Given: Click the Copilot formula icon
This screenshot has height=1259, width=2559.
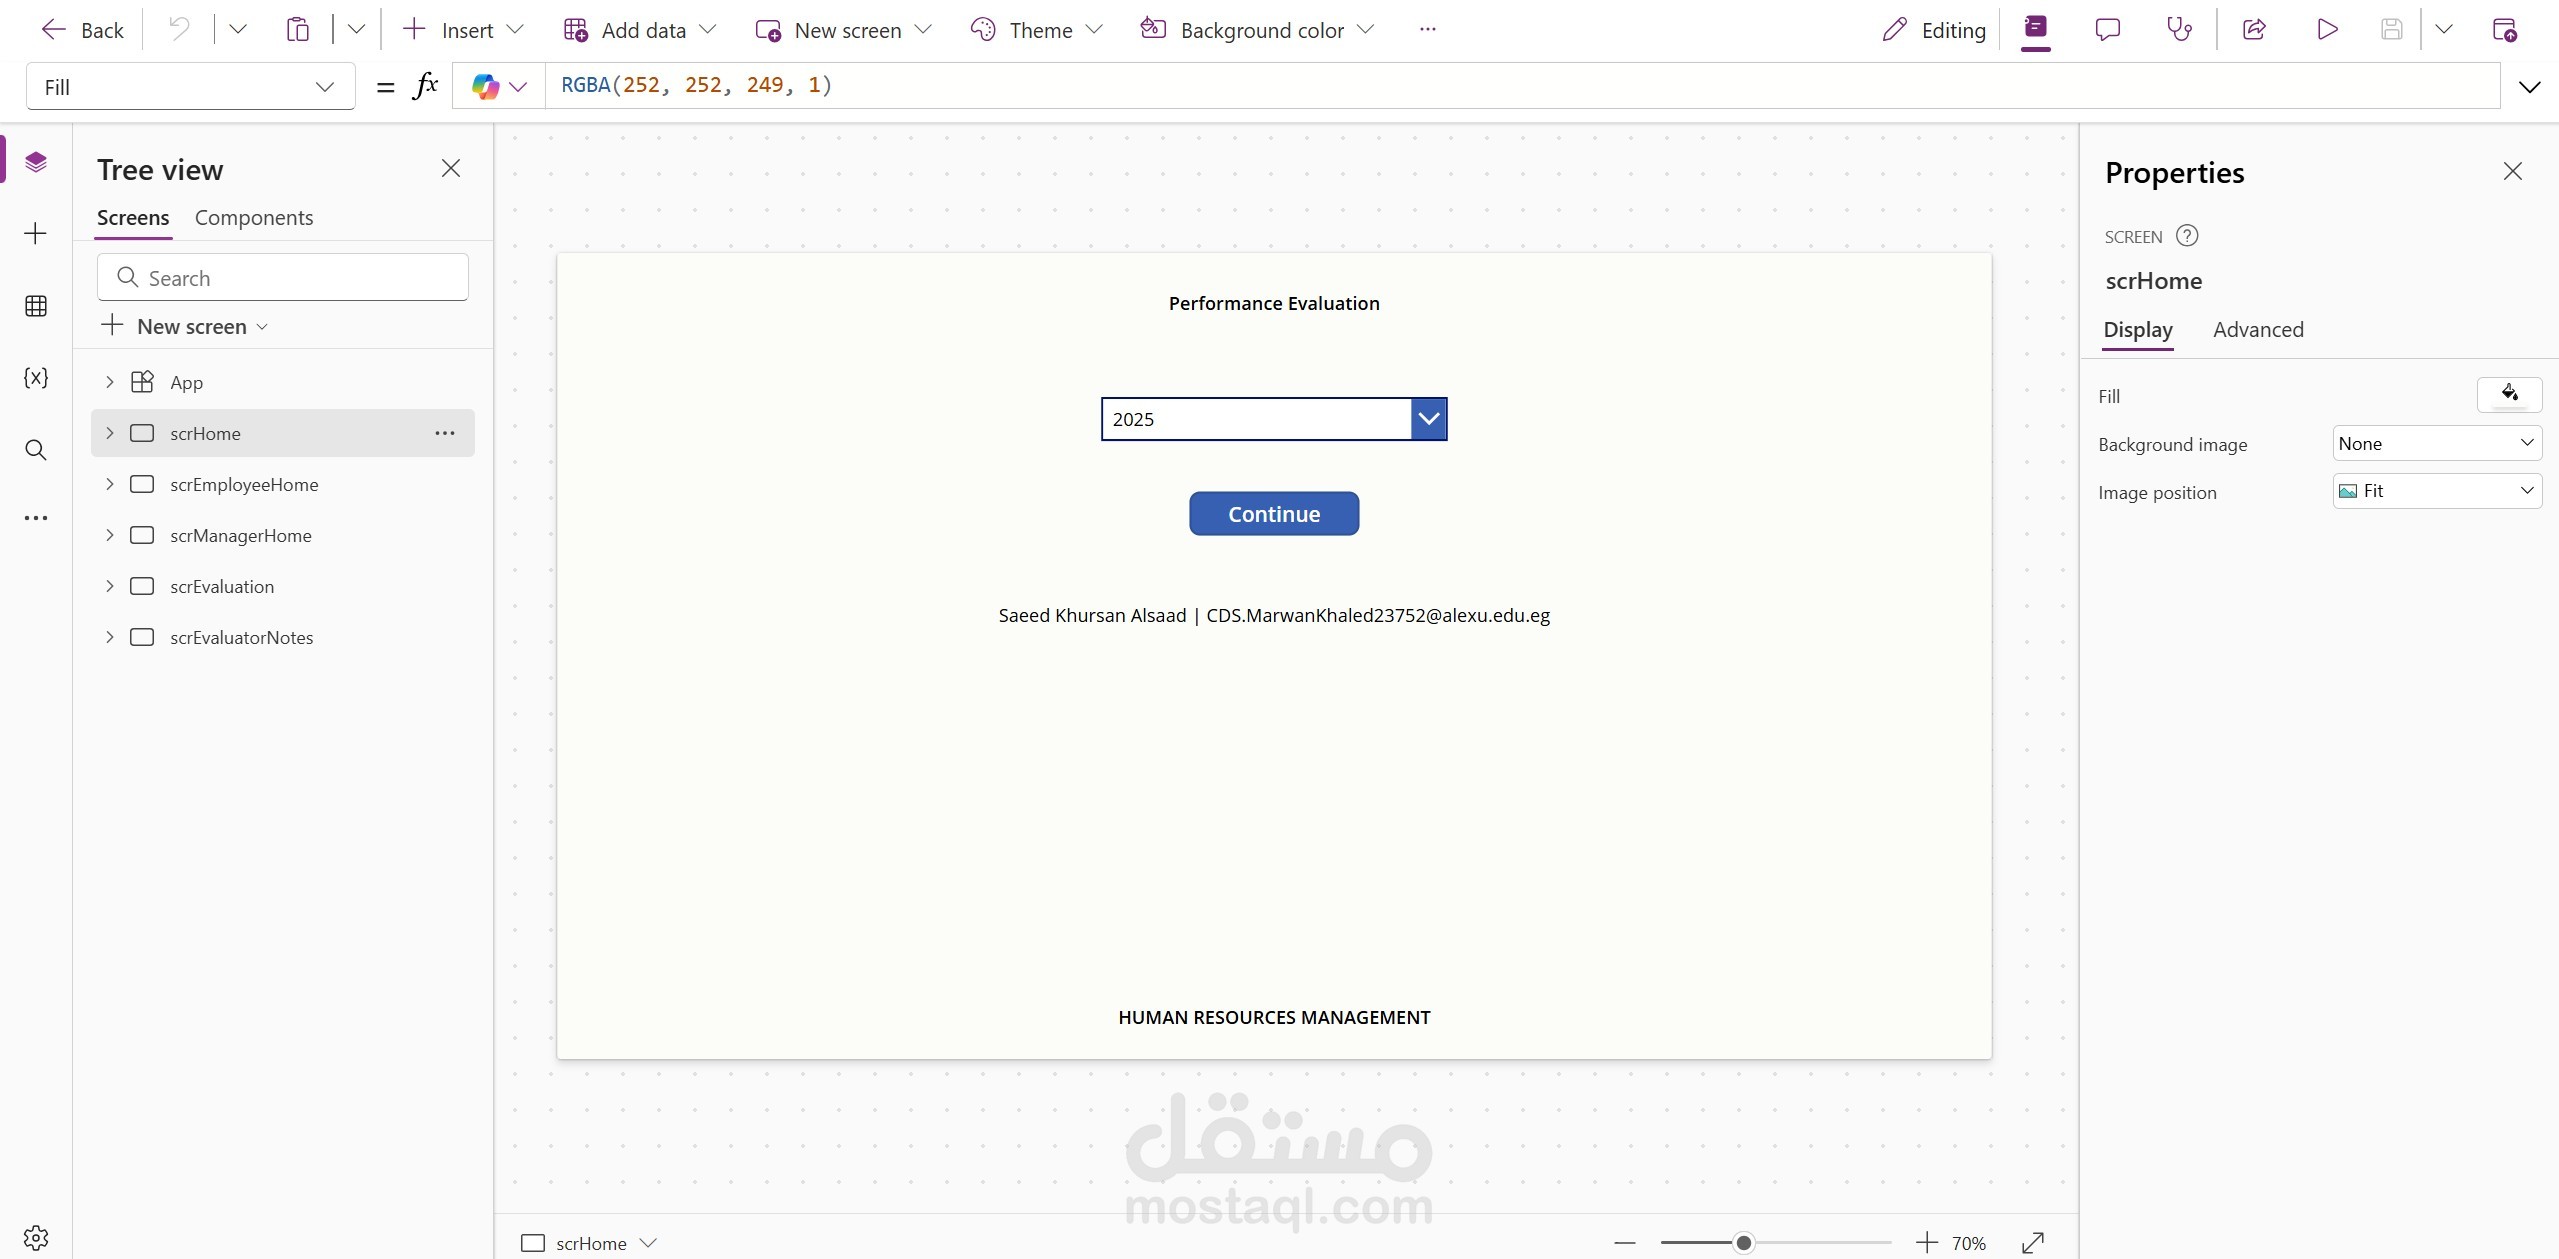Looking at the screenshot, I should tap(486, 87).
